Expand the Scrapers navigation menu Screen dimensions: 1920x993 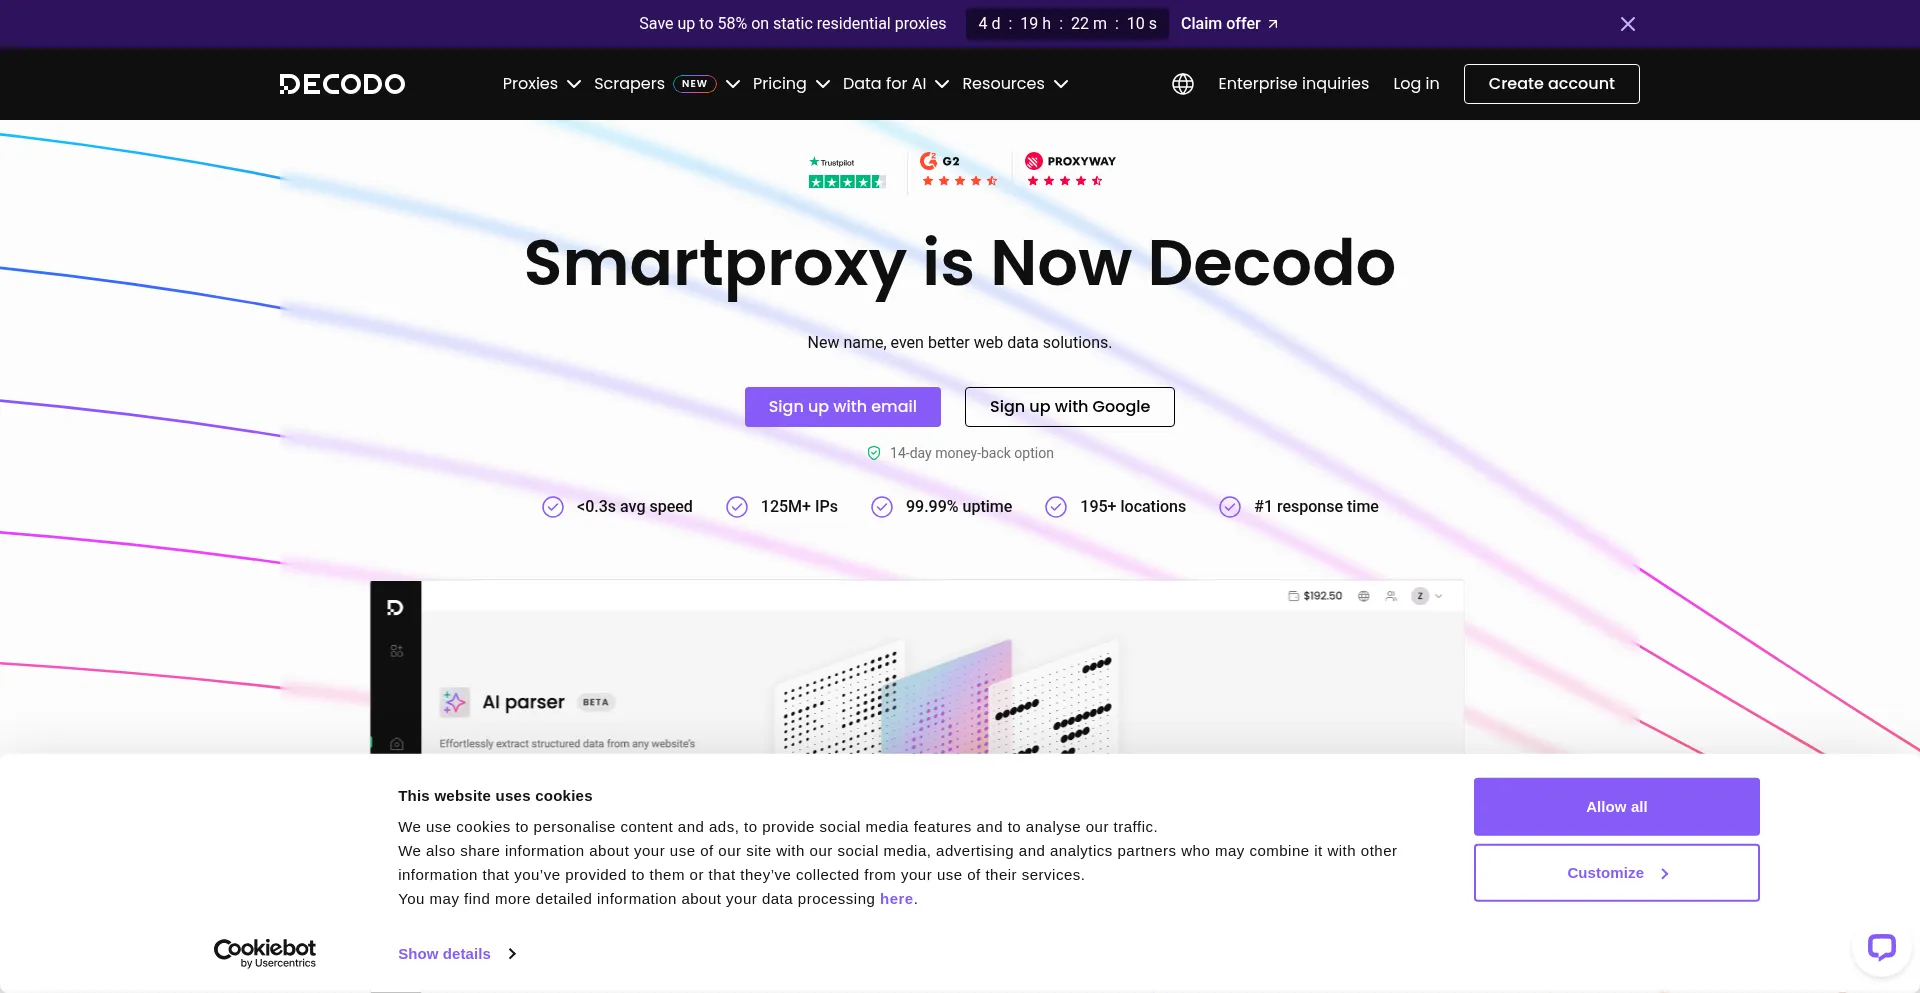[666, 84]
